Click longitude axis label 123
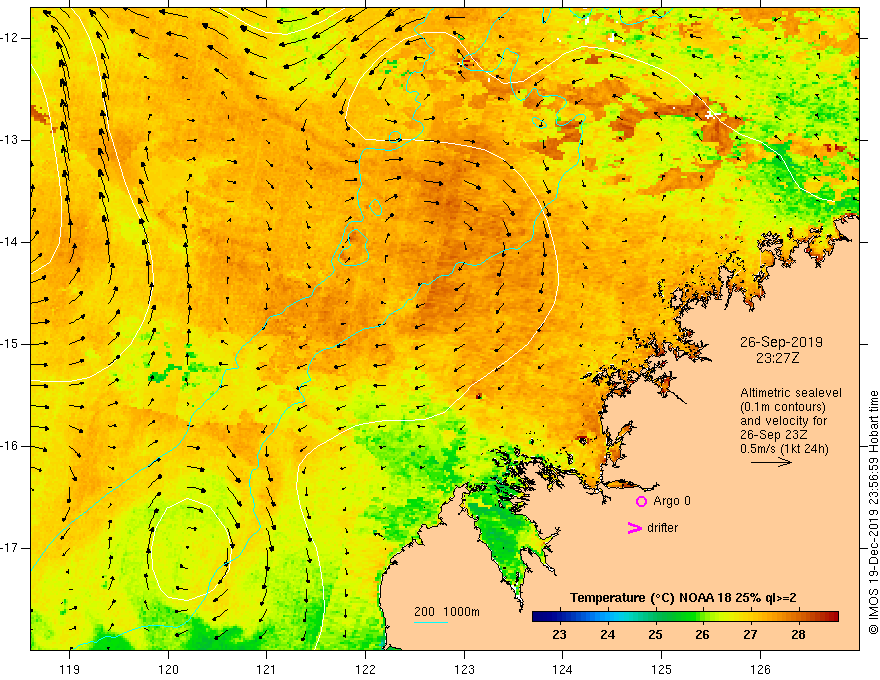 tap(464, 669)
